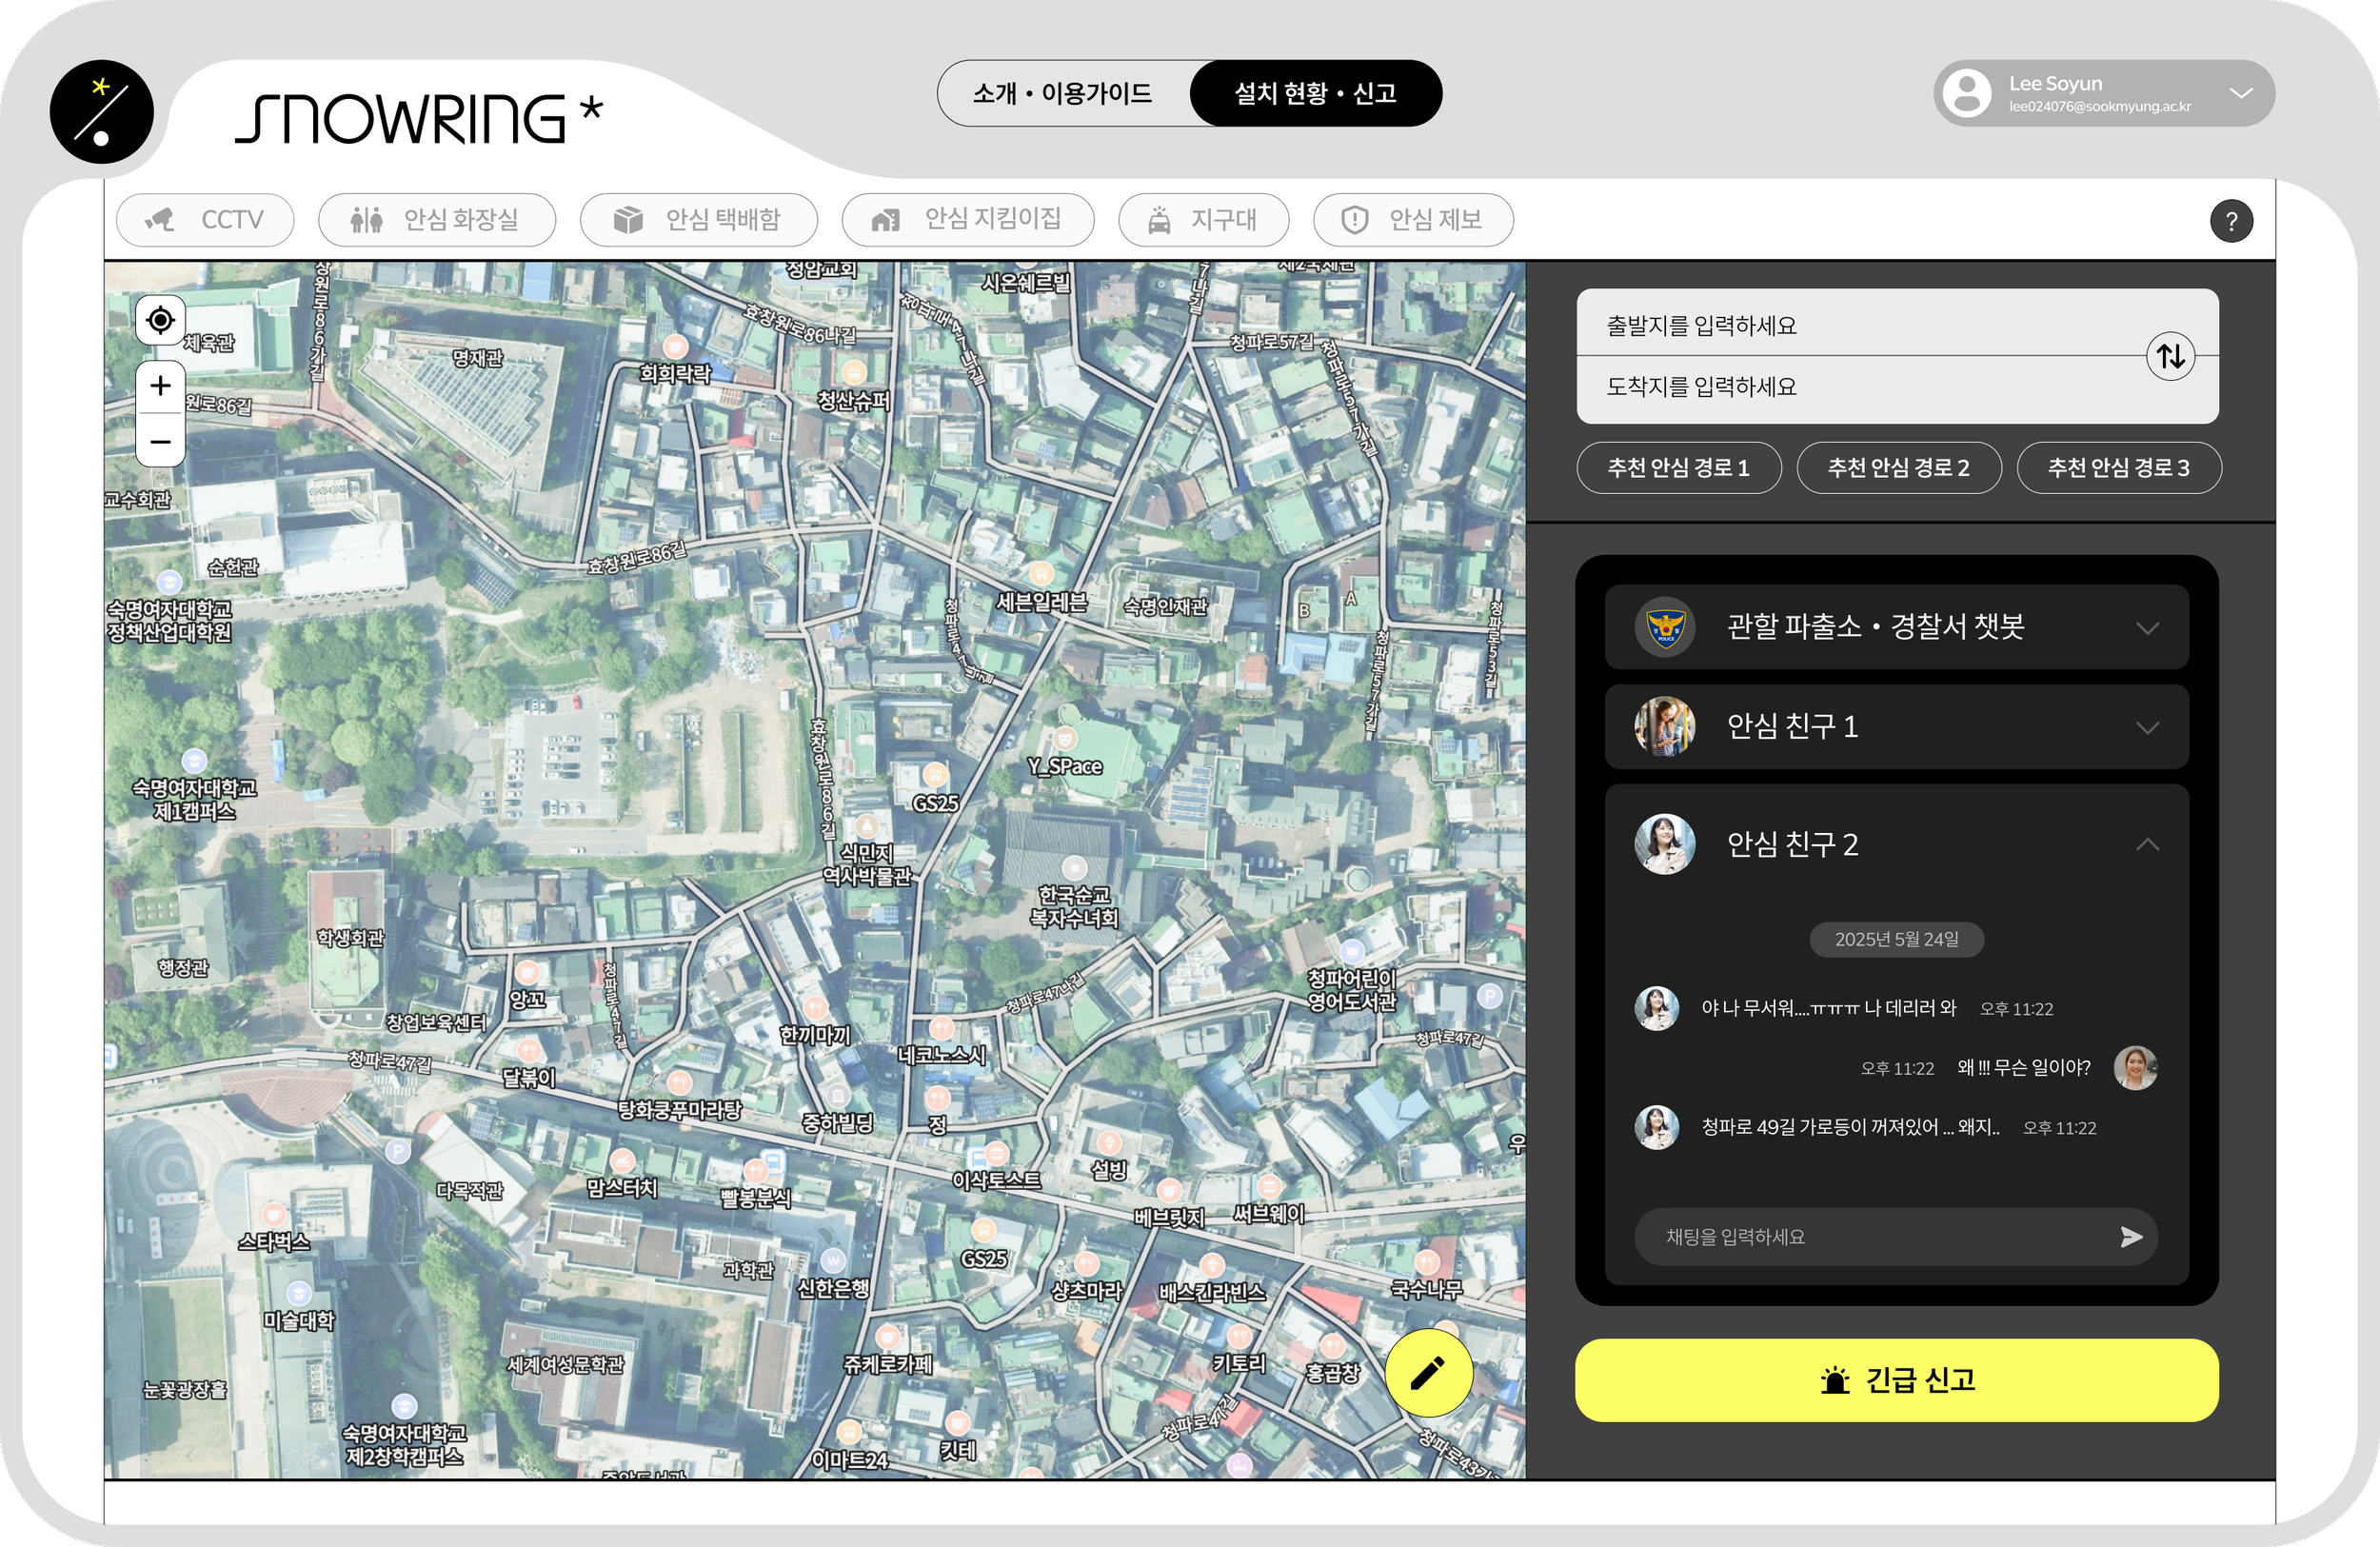Click the yellow pencil edit button
Screen dimensions: 2380x1547
[1427, 1373]
